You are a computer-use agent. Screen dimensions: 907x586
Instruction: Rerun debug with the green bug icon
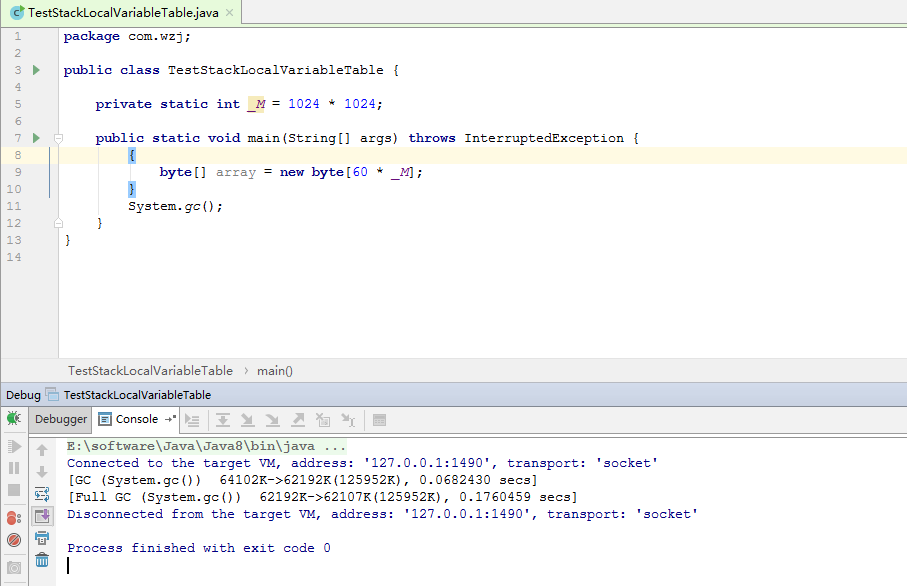(x=14, y=418)
